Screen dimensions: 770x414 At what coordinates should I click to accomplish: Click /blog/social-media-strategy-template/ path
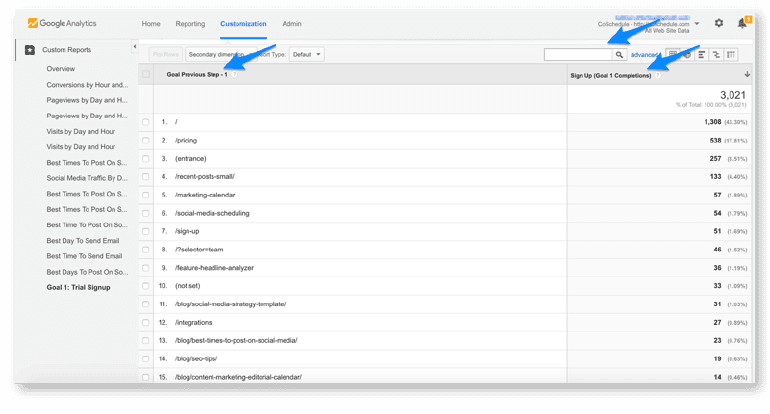click(230, 304)
